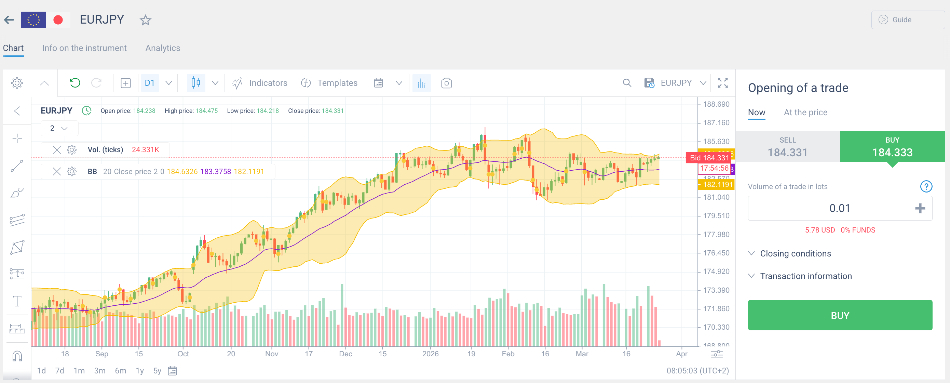Open the volume help question mark

click(926, 186)
